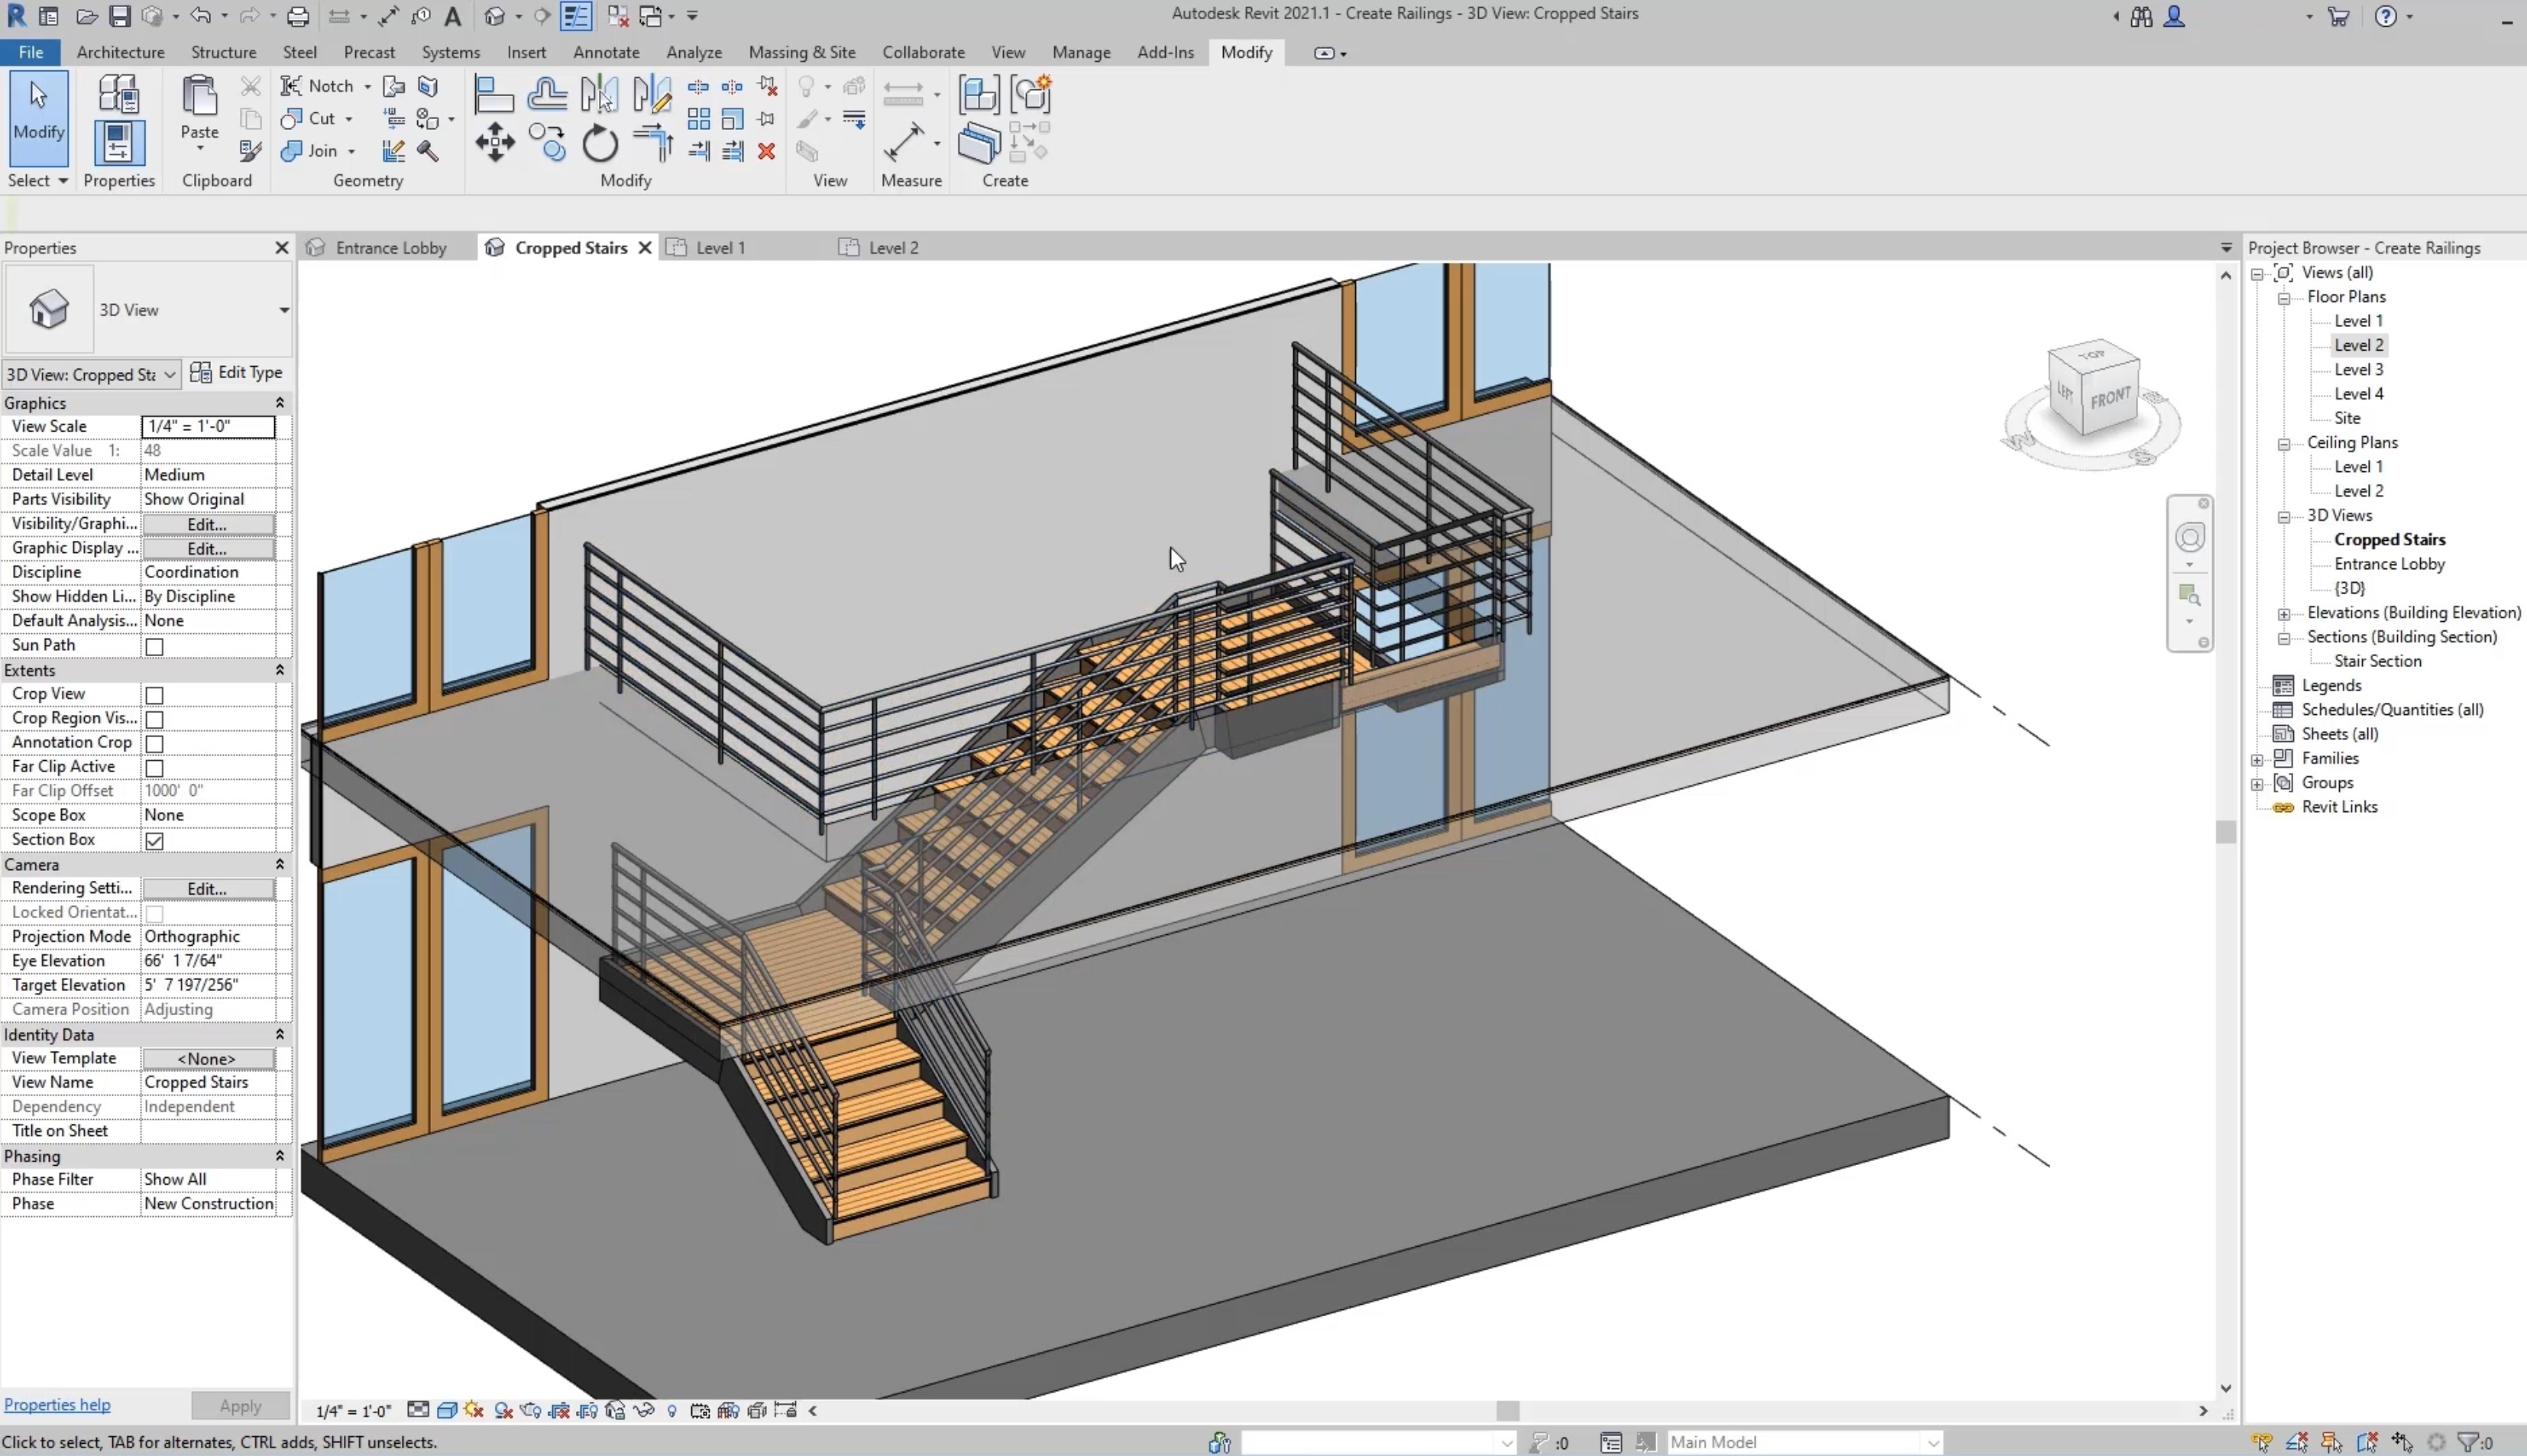Click the Save icon in quick access toolbar
The image size is (2527, 1456).
point(120,16)
